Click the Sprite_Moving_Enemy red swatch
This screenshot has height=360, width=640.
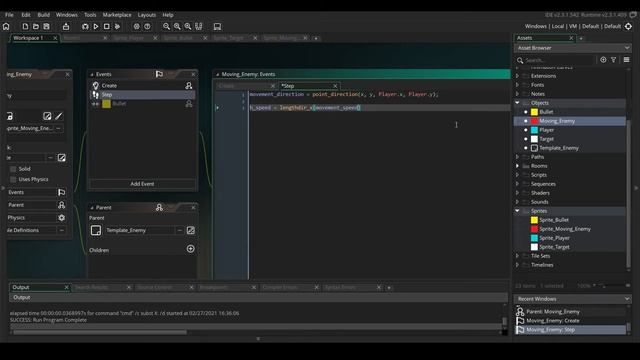pos(534,229)
